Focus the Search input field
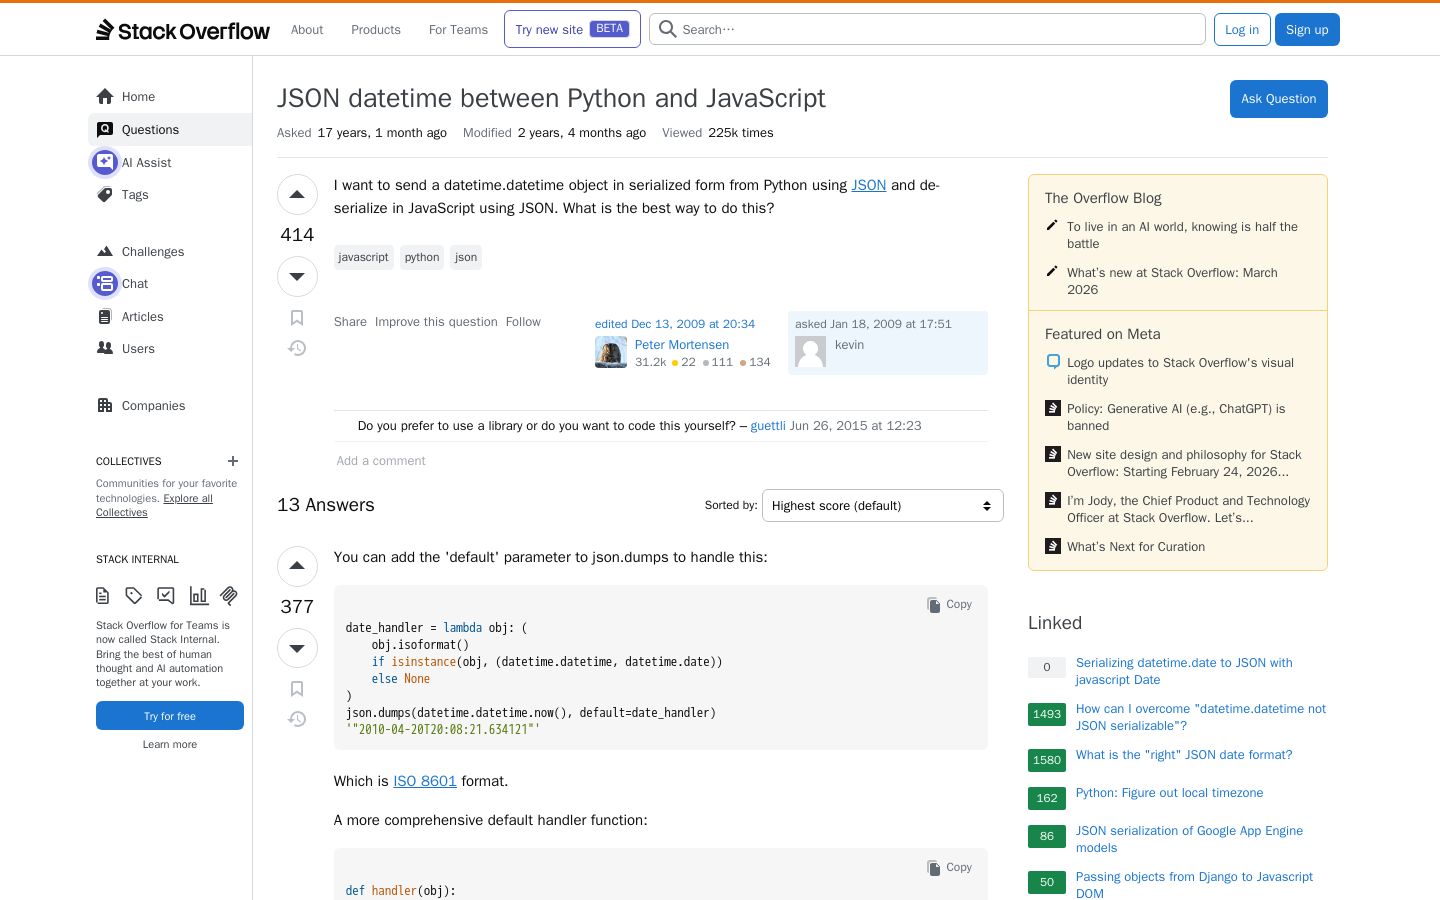 click(927, 29)
